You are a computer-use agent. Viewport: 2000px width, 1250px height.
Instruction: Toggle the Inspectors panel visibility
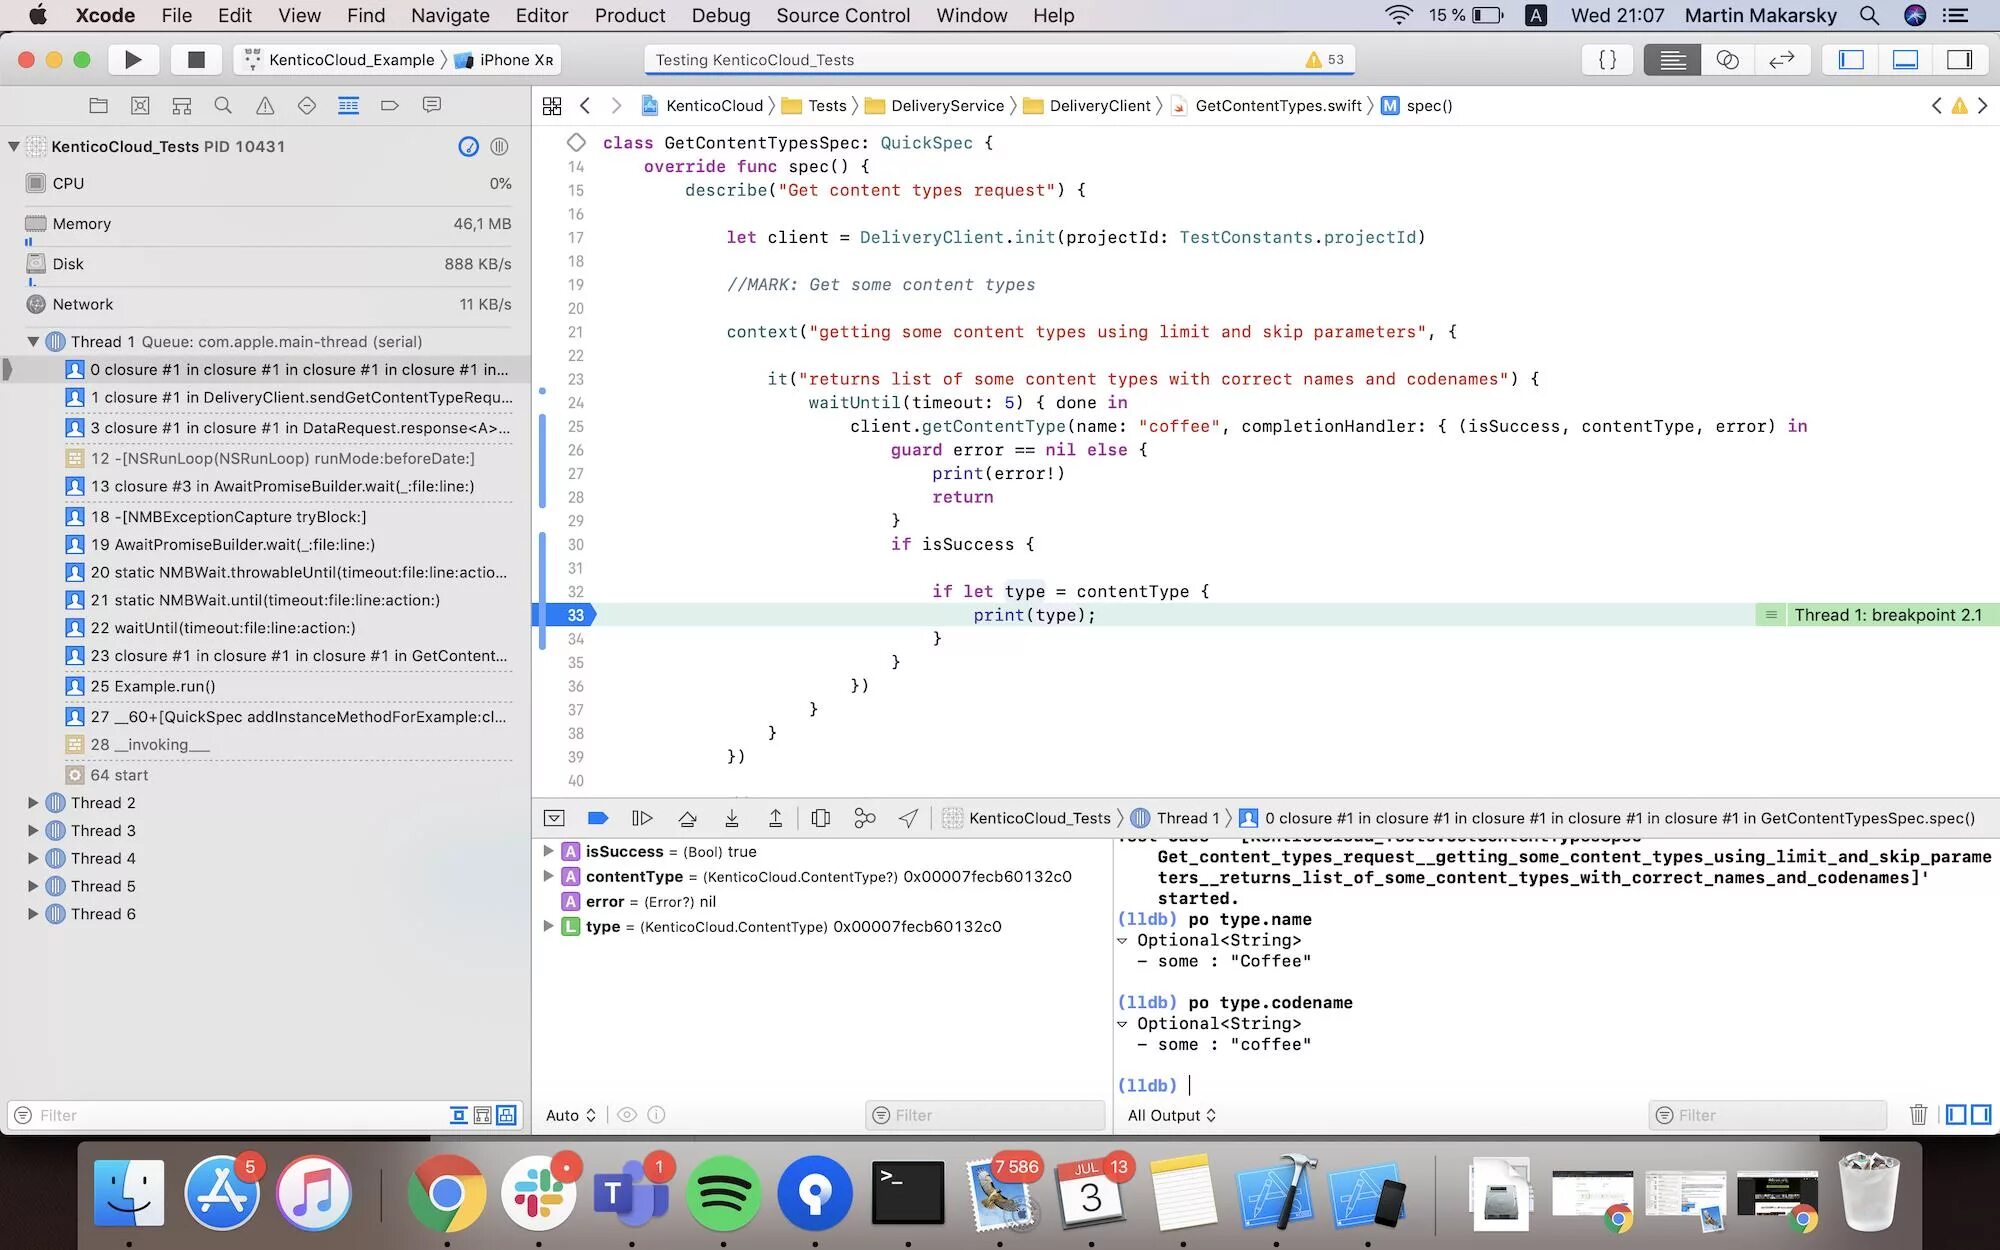1960,60
